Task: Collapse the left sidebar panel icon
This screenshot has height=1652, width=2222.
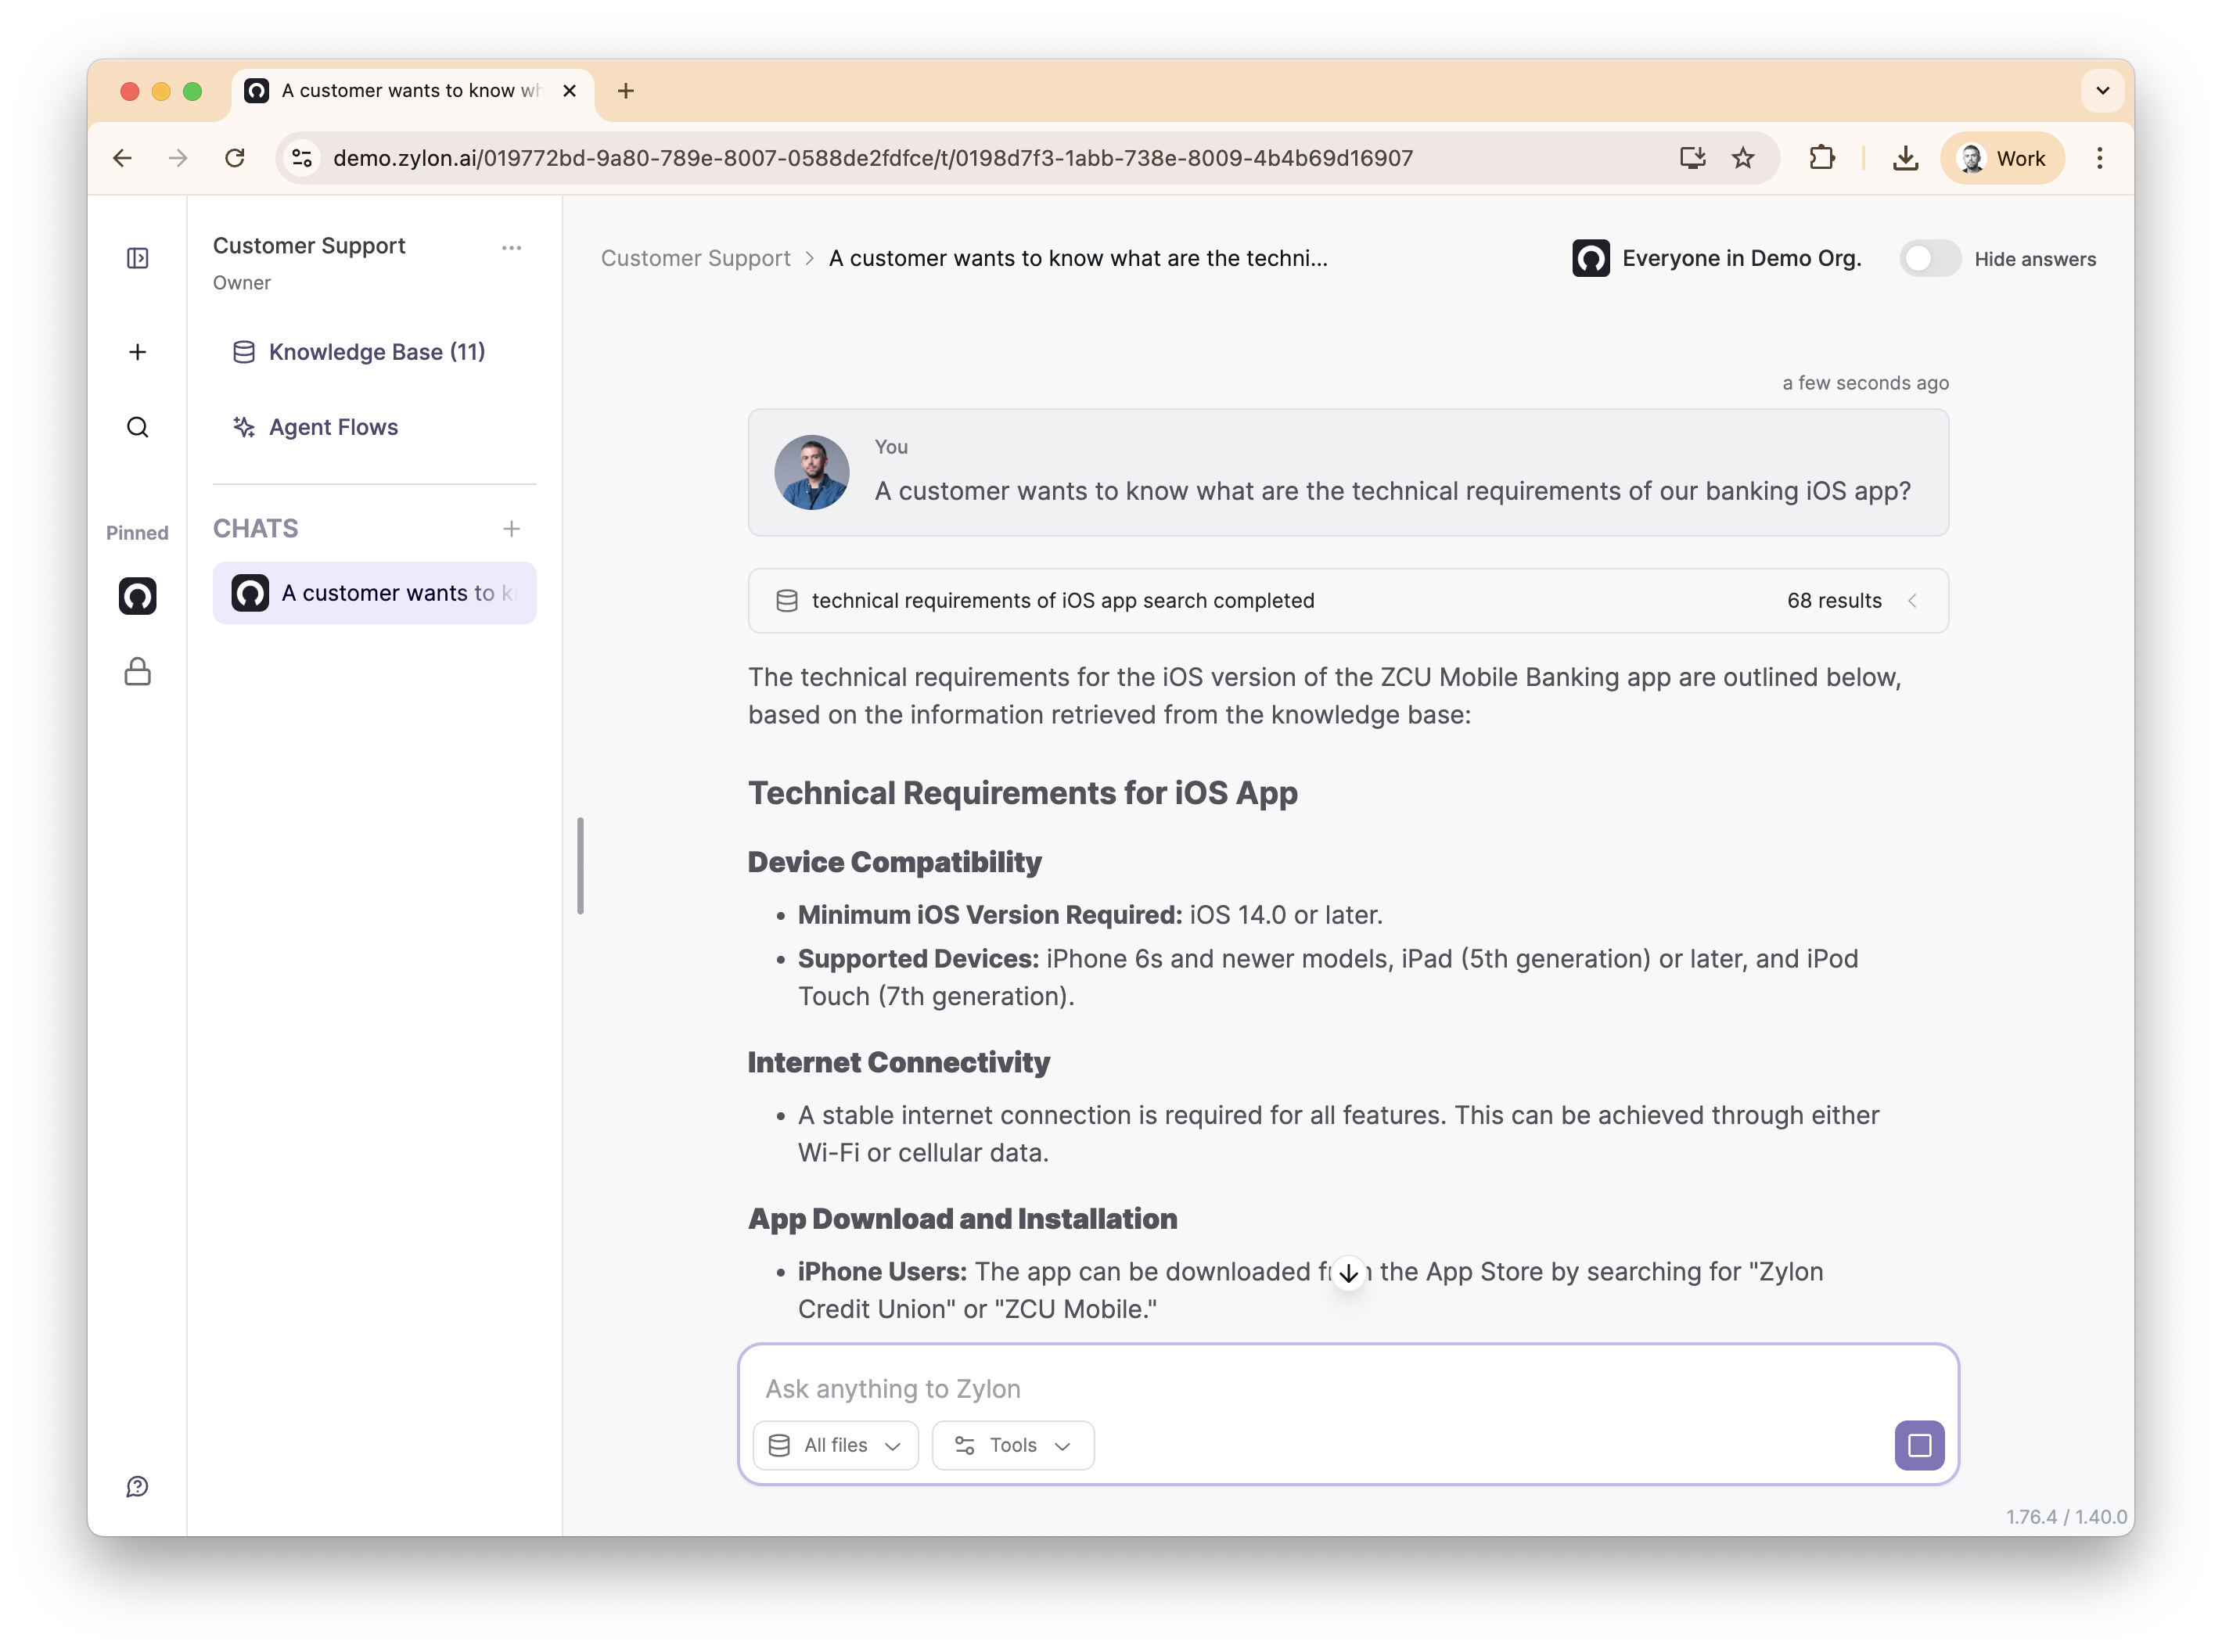Action: [138, 258]
